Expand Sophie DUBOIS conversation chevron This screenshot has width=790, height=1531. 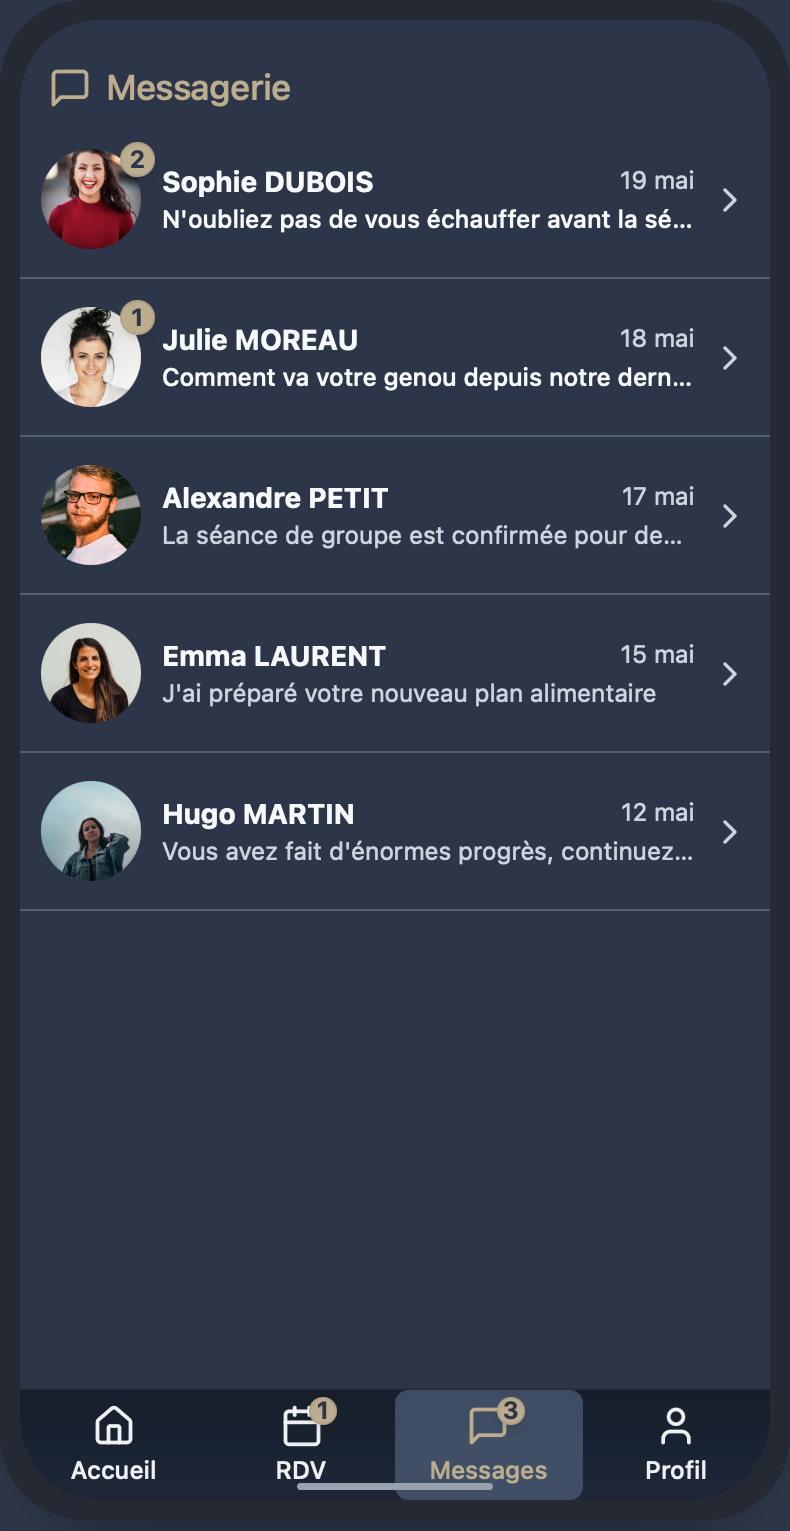[730, 200]
